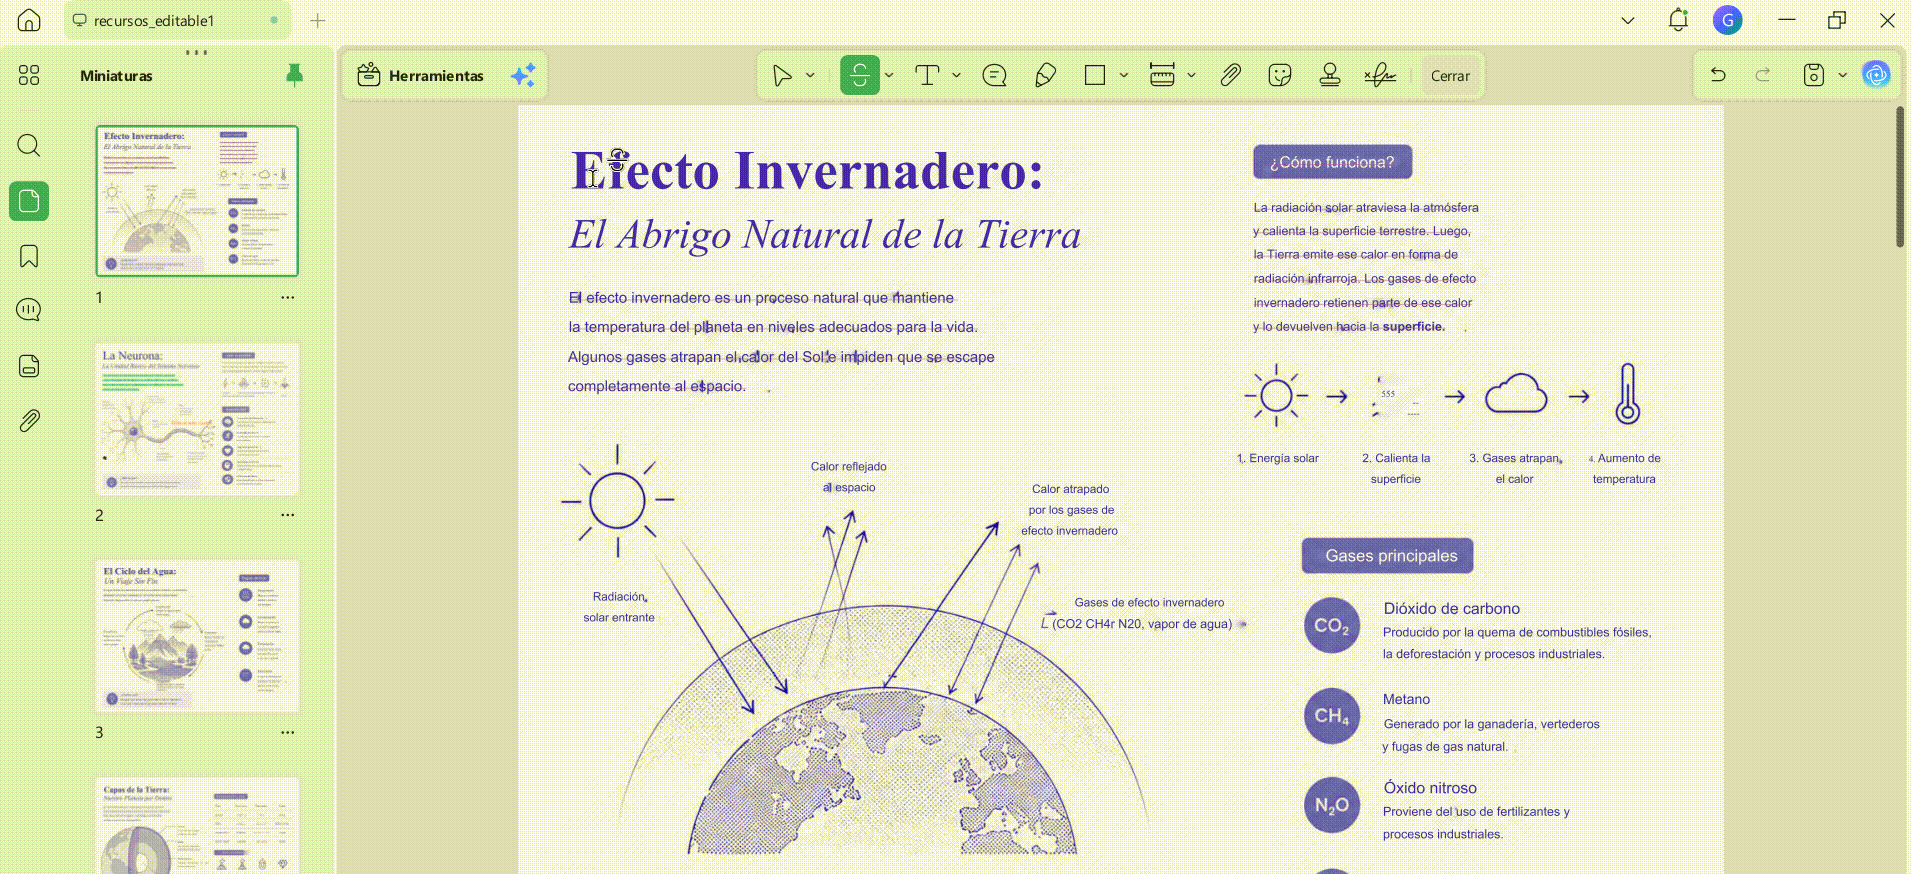This screenshot has height=874, width=1912.
Task: Click the Dióxido de carbono heading
Action: [x=1451, y=608]
